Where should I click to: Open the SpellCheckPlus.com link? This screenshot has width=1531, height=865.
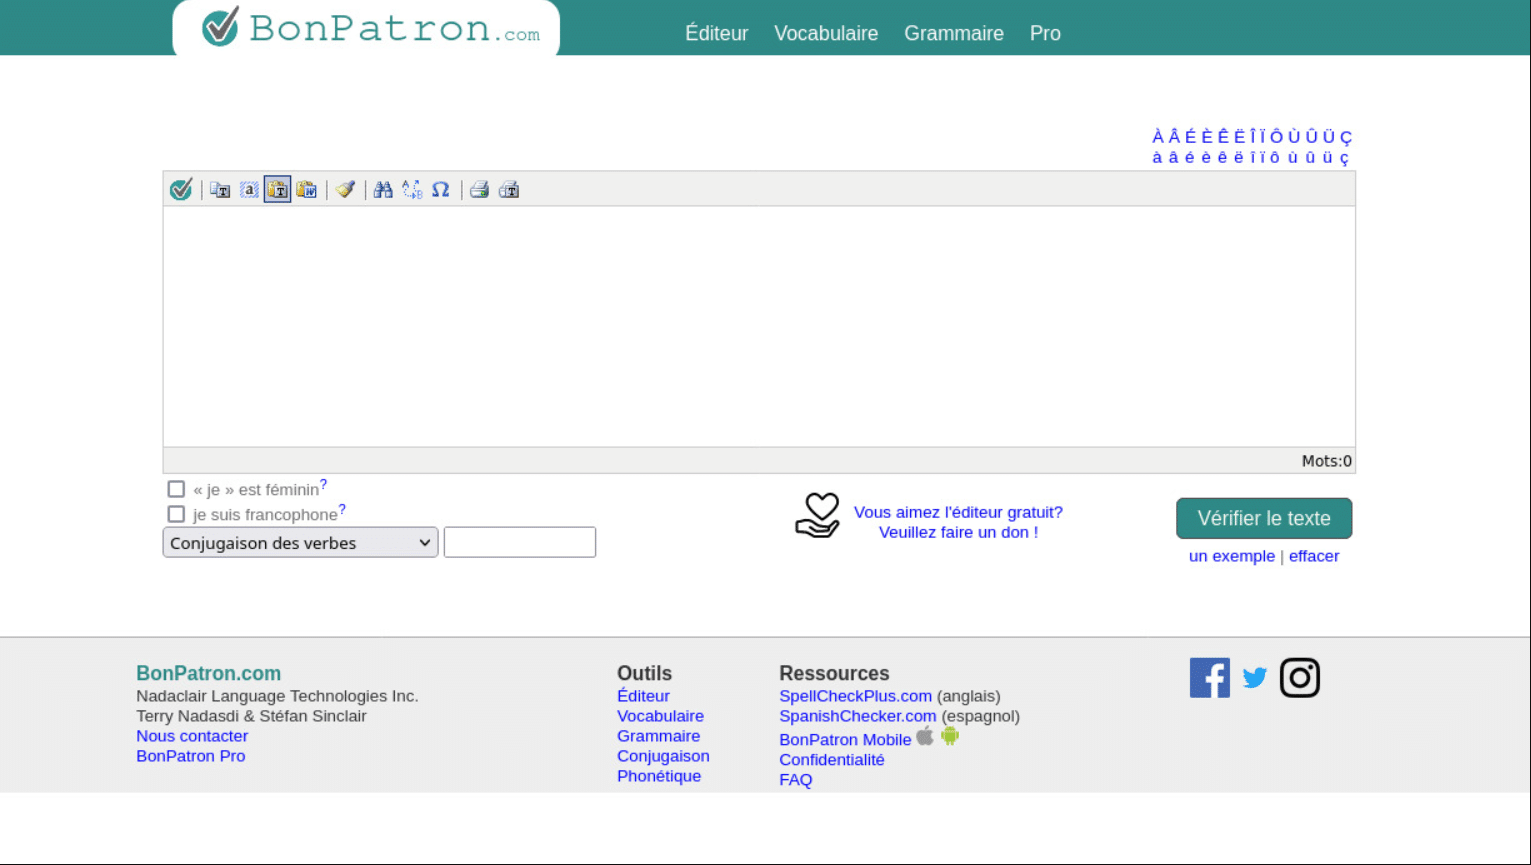pos(855,696)
